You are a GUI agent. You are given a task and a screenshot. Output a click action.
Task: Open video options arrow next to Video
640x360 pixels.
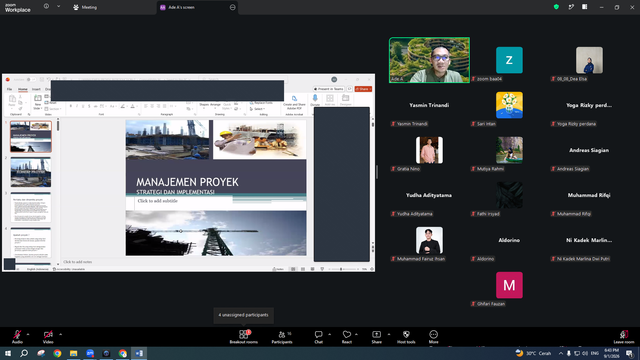tap(60, 334)
